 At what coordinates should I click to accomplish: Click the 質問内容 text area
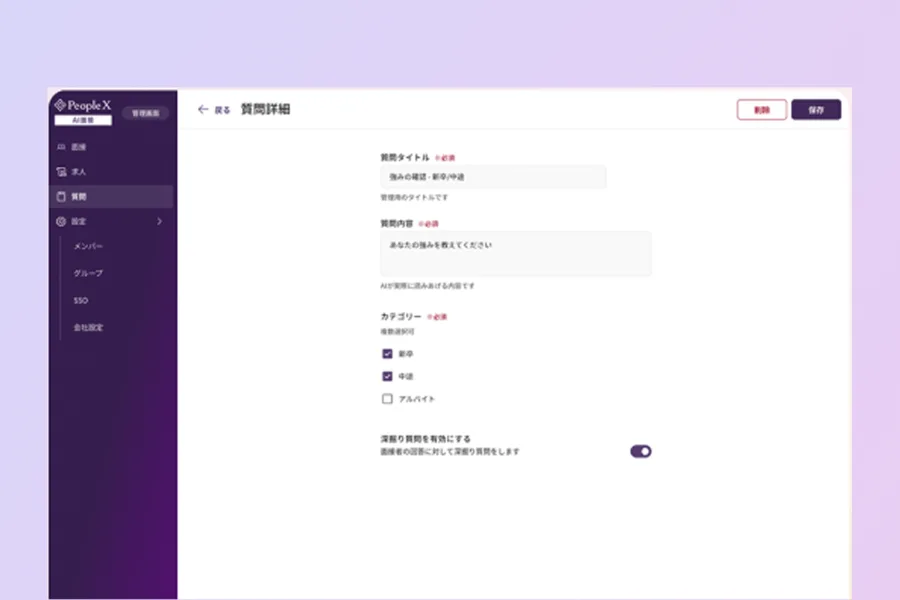click(515, 254)
